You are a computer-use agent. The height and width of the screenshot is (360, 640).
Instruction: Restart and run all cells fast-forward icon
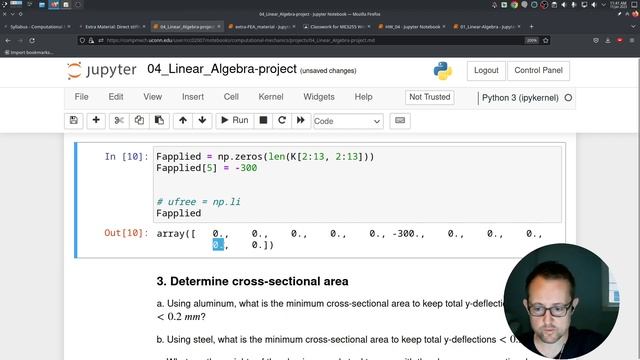(301, 120)
